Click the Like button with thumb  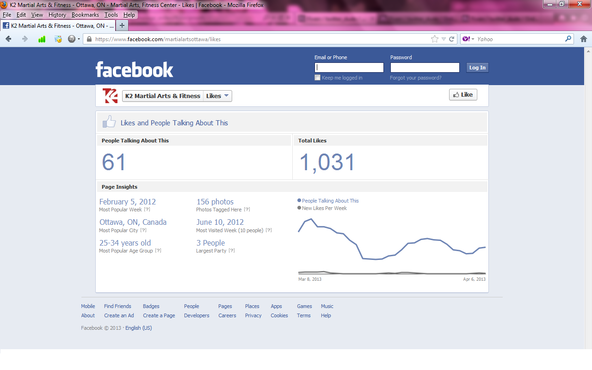coord(463,95)
